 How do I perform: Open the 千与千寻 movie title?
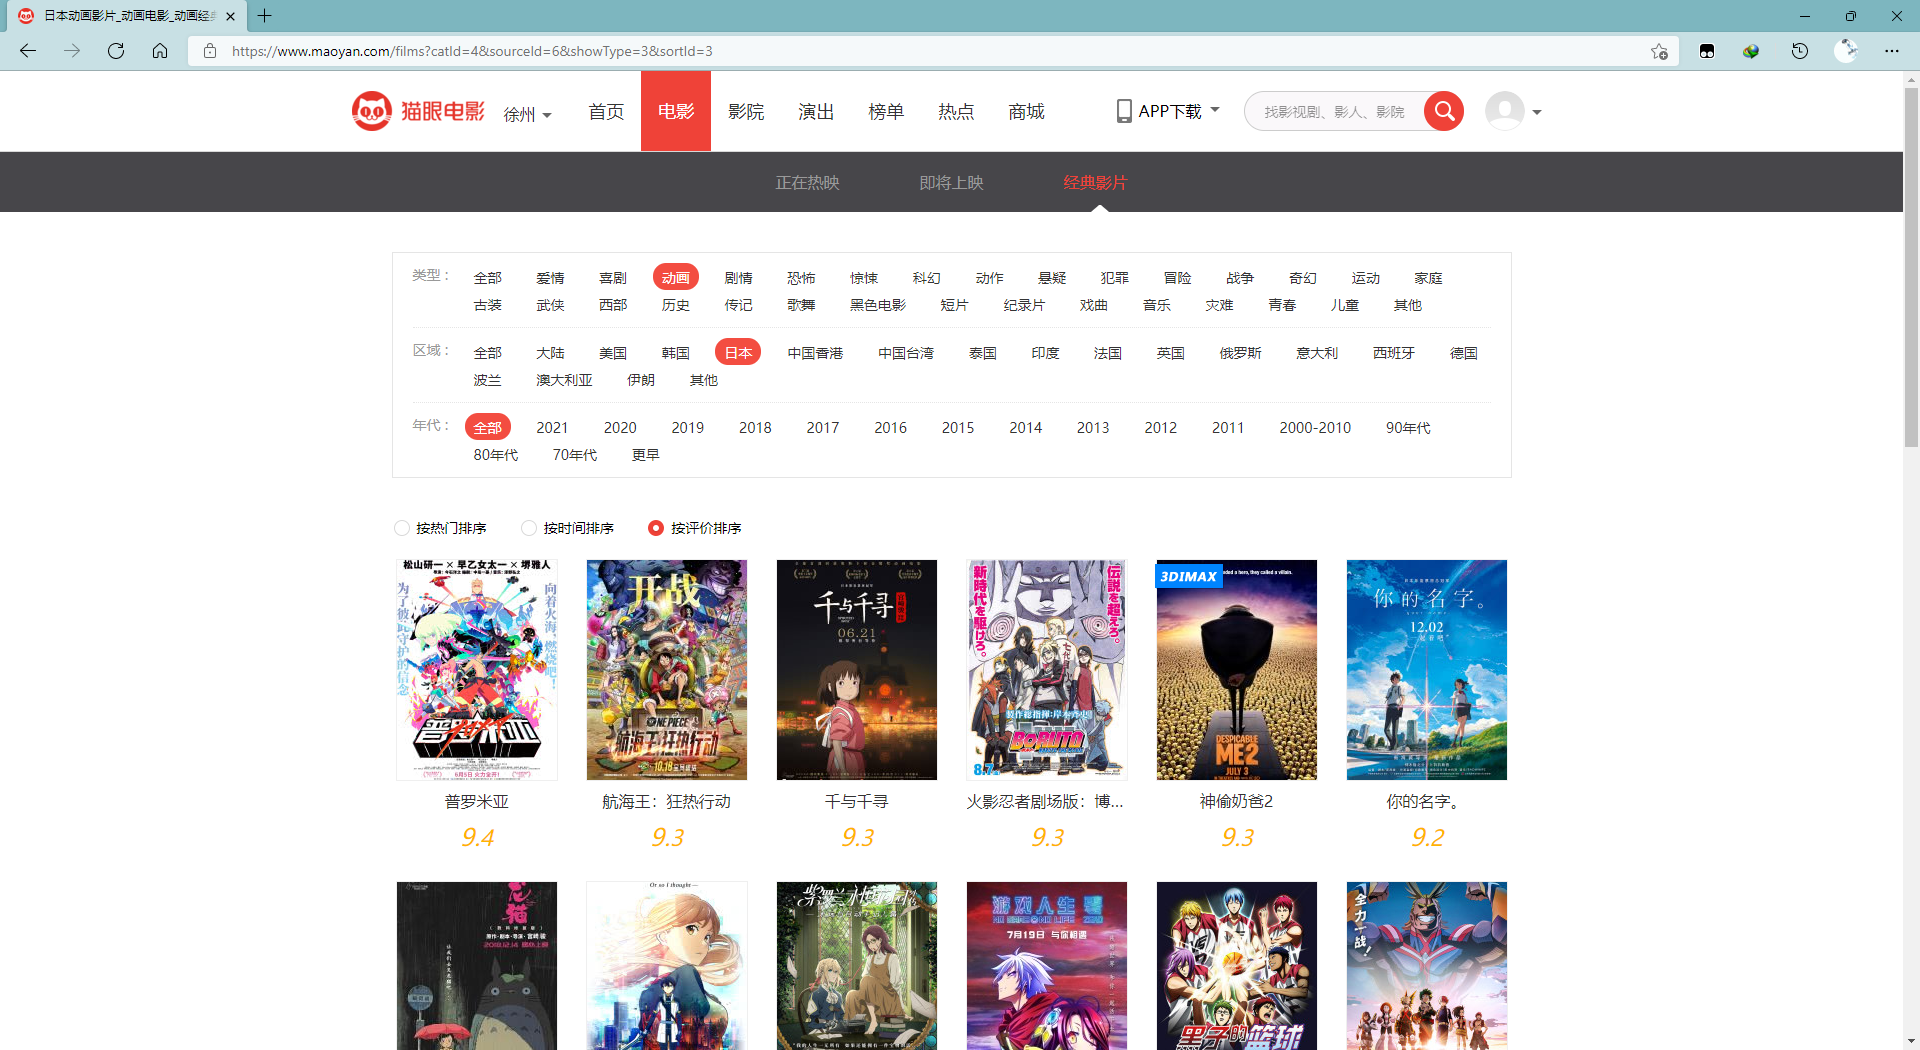click(x=857, y=802)
